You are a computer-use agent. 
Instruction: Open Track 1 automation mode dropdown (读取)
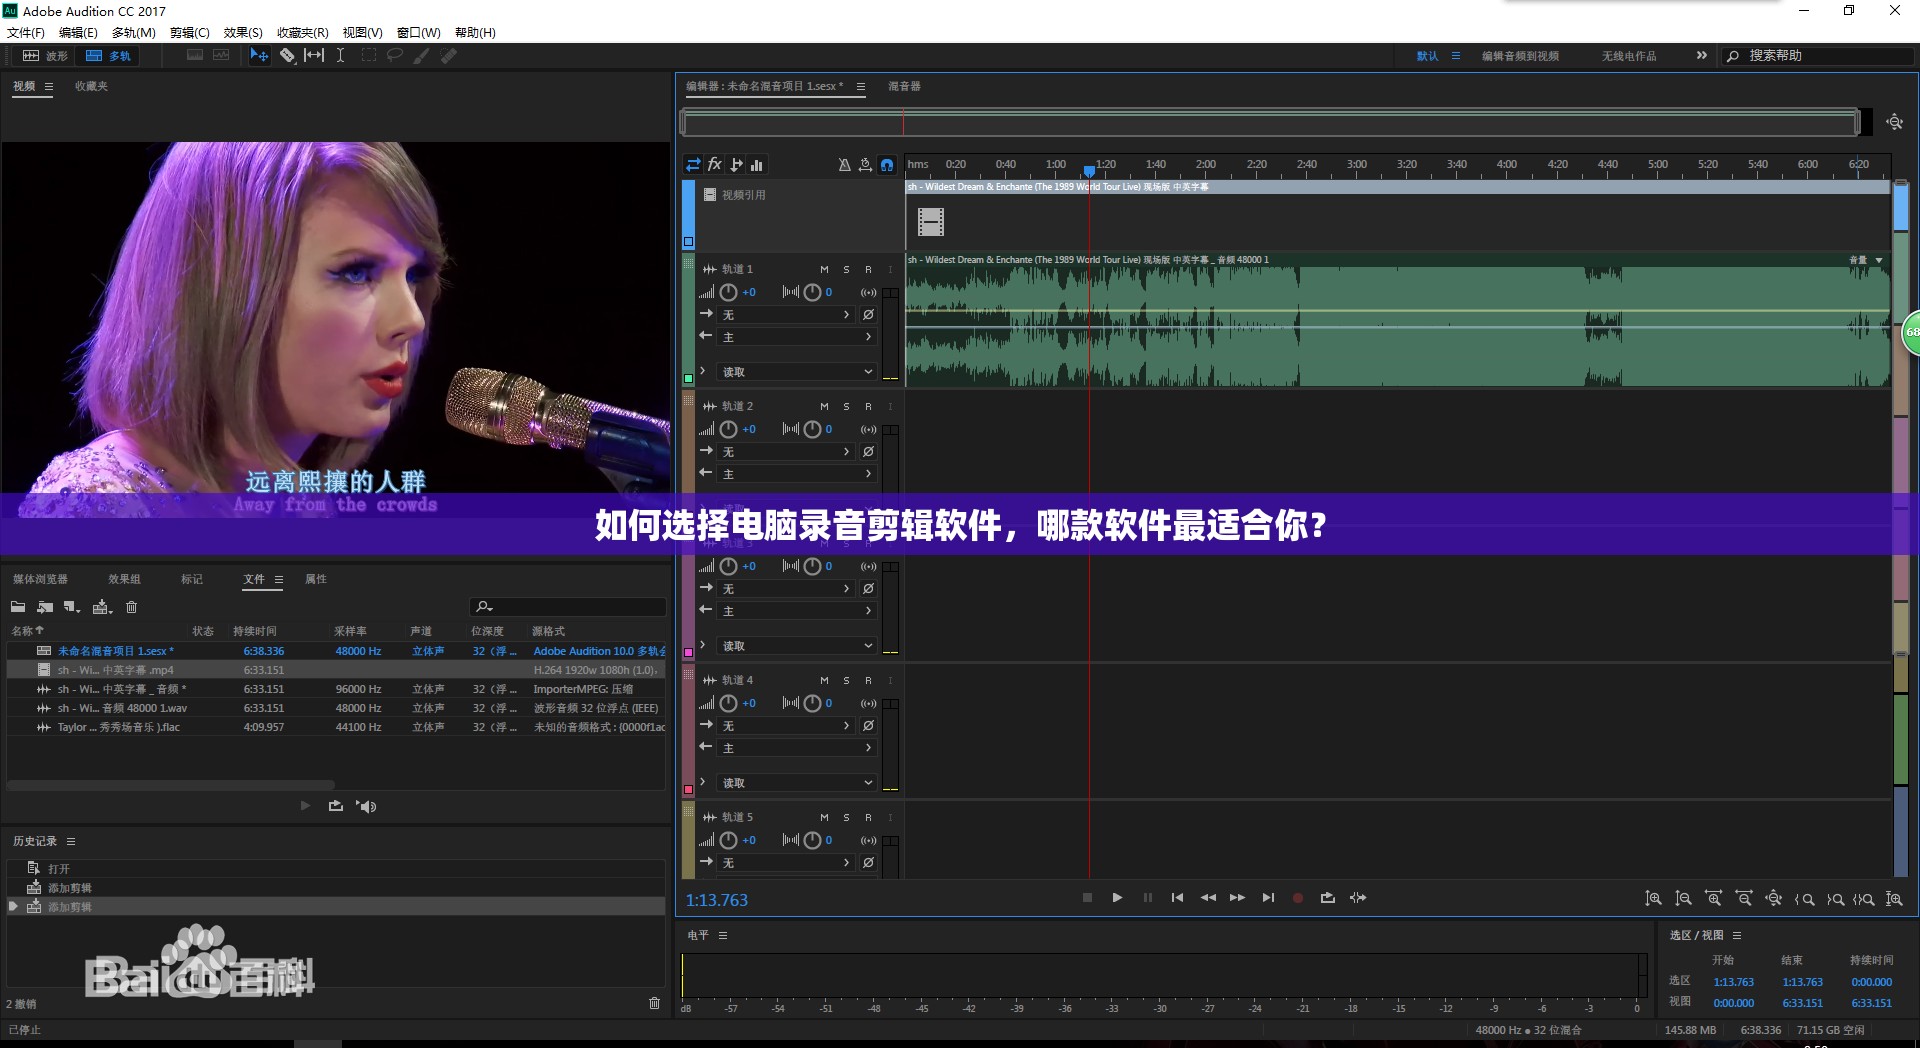point(797,372)
